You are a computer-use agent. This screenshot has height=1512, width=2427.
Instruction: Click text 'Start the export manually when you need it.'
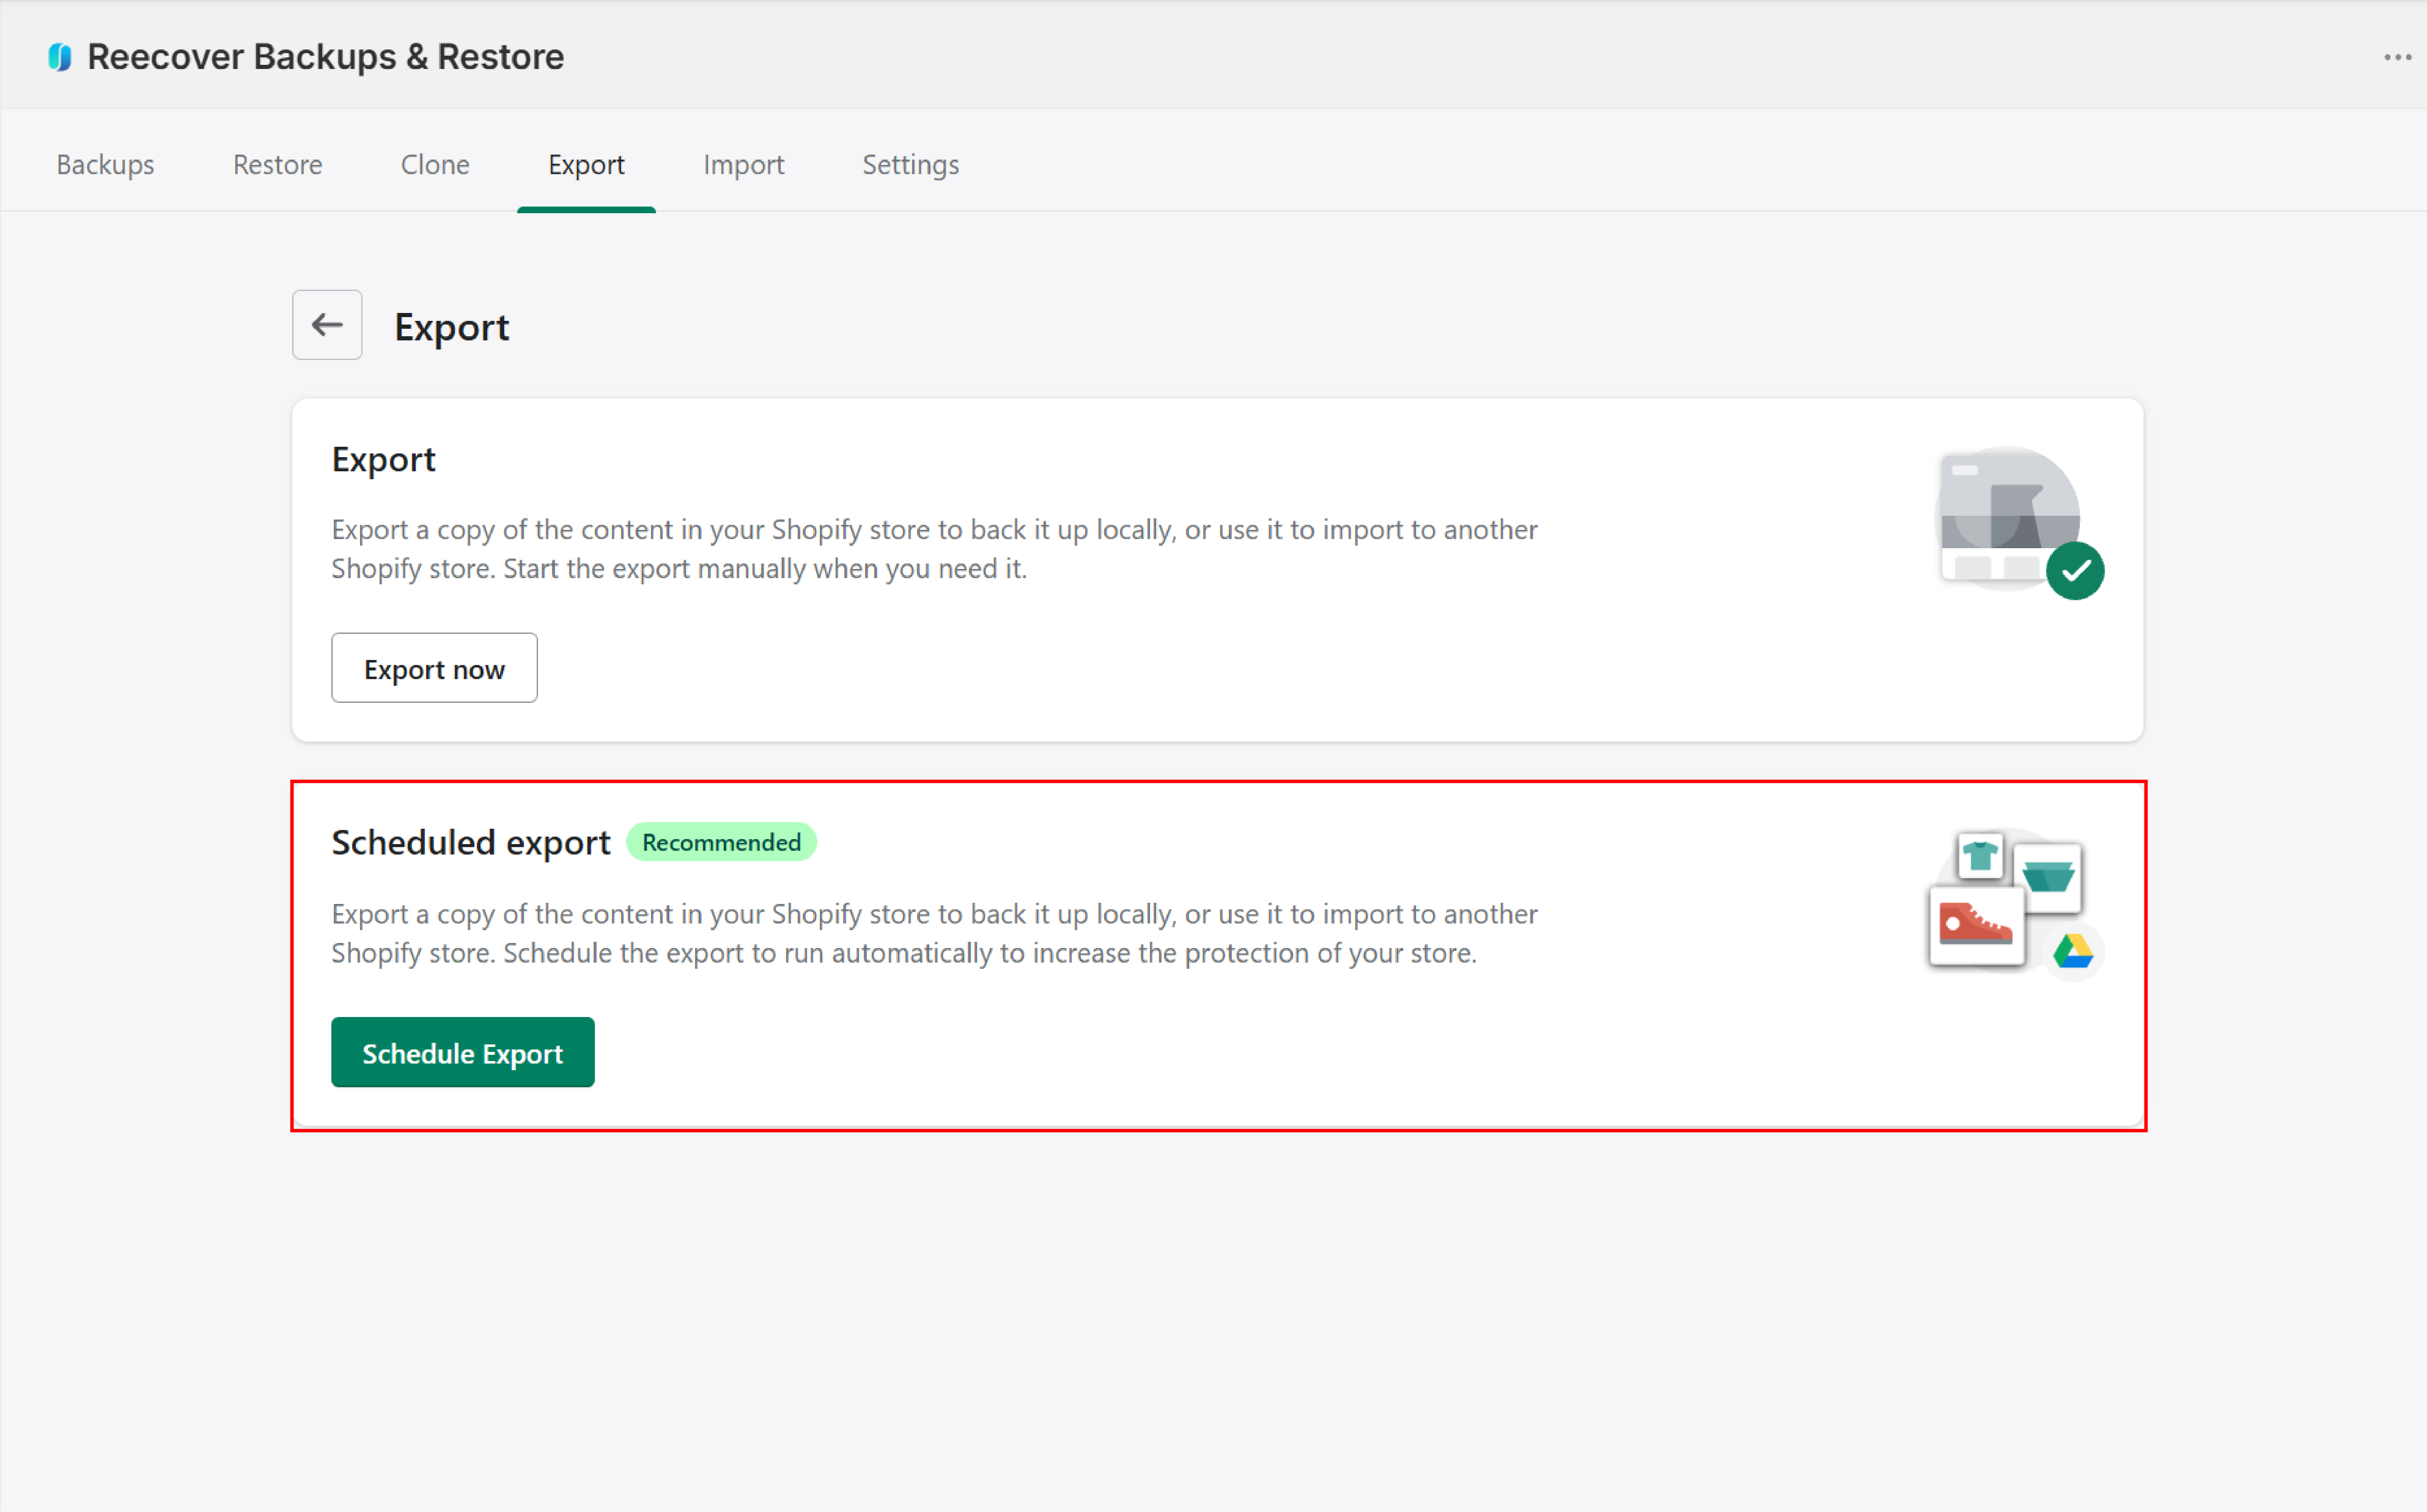point(765,568)
